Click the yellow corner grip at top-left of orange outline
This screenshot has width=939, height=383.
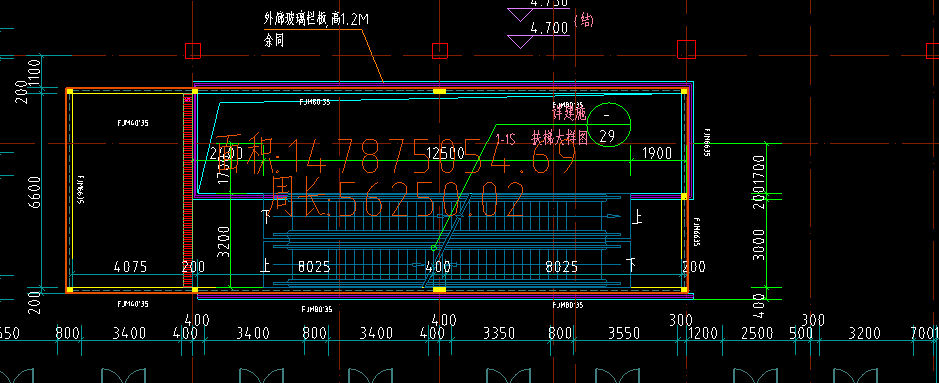pyautogui.click(x=69, y=91)
